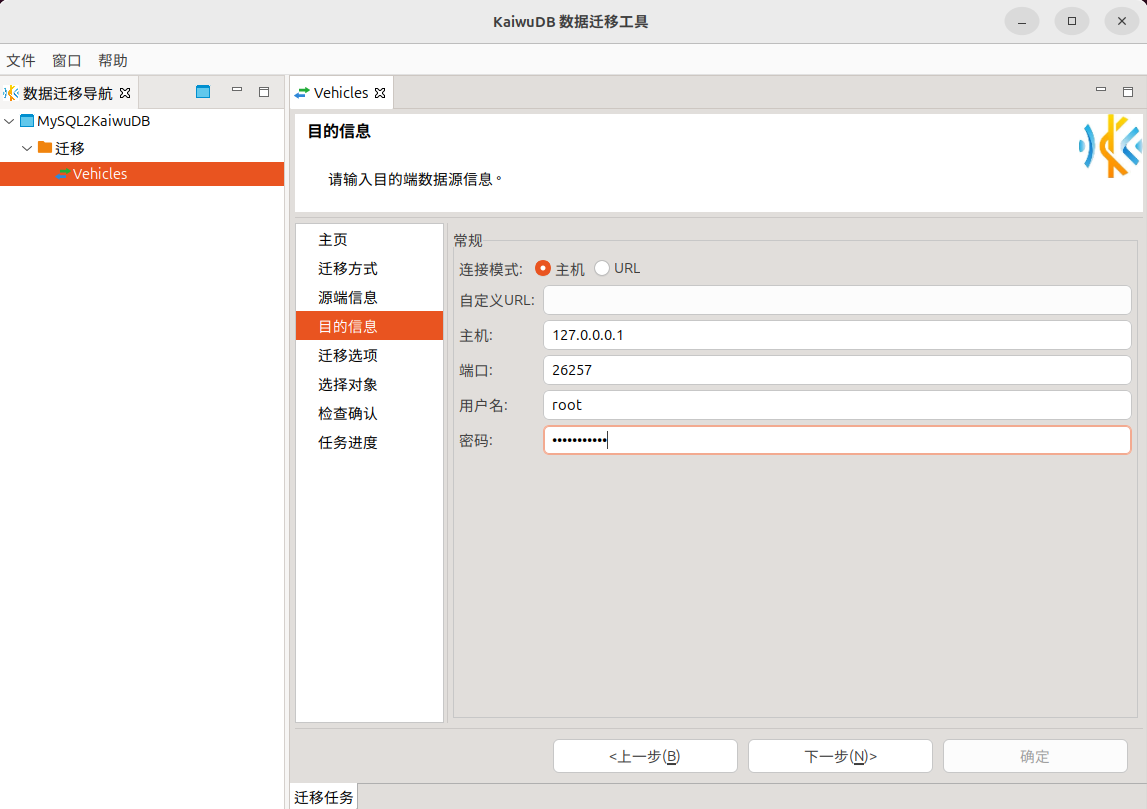Select the Vehicles item in navigation tree

(x=142, y=174)
